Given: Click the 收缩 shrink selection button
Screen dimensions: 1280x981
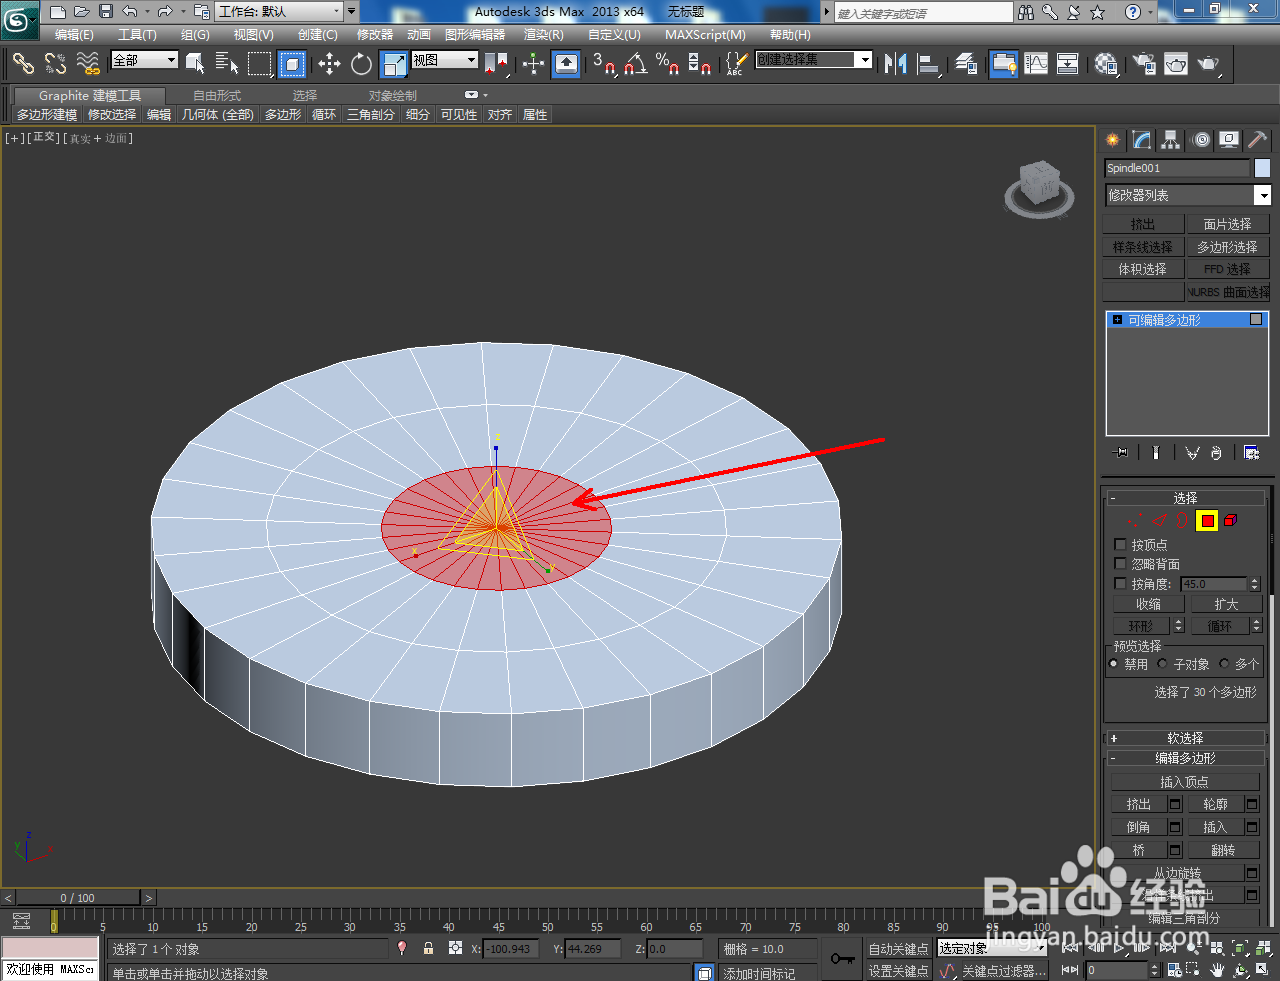Looking at the screenshot, I should (1148, 604).
